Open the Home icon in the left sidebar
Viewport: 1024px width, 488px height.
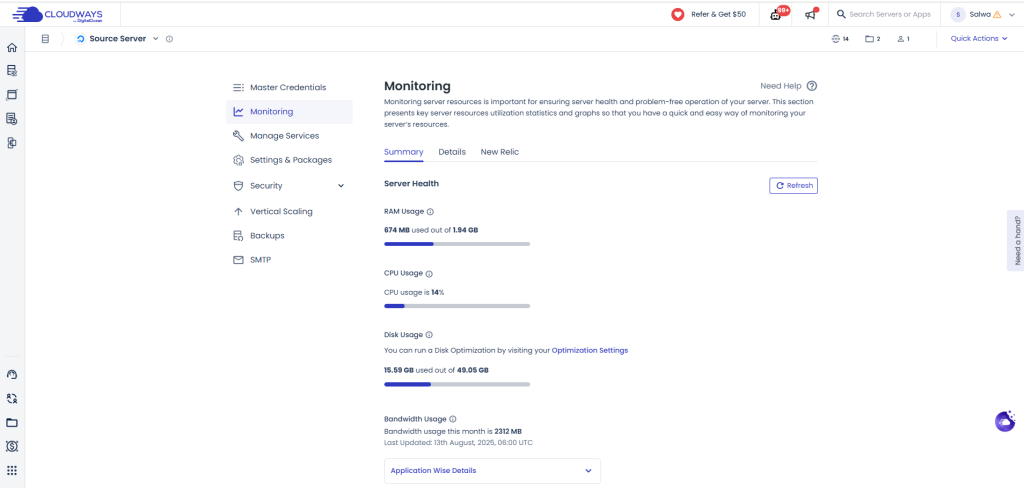(12, 48)
